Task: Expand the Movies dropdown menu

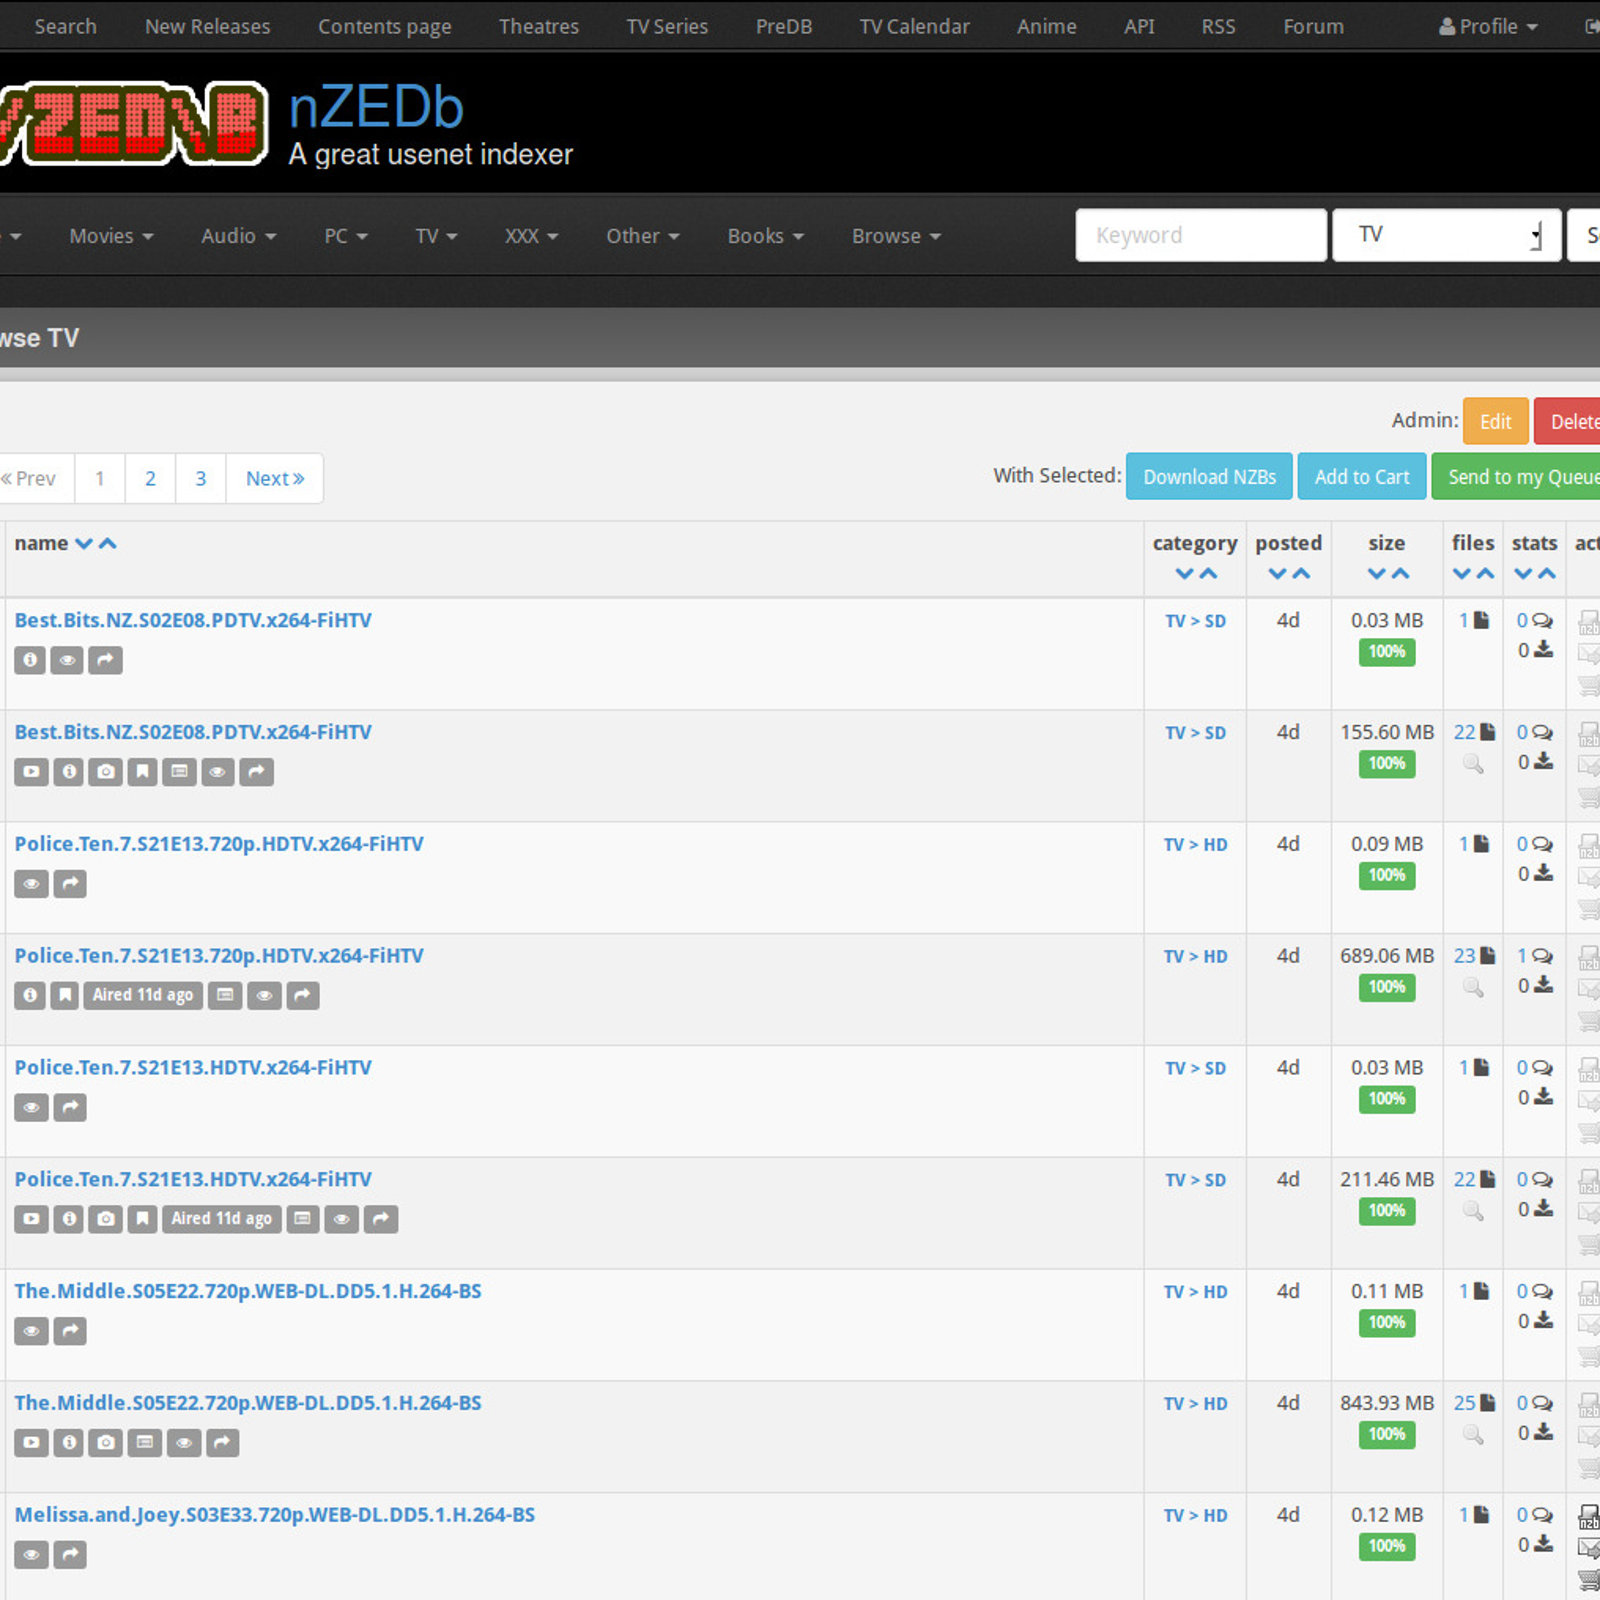Action: [x=111, y=236]
